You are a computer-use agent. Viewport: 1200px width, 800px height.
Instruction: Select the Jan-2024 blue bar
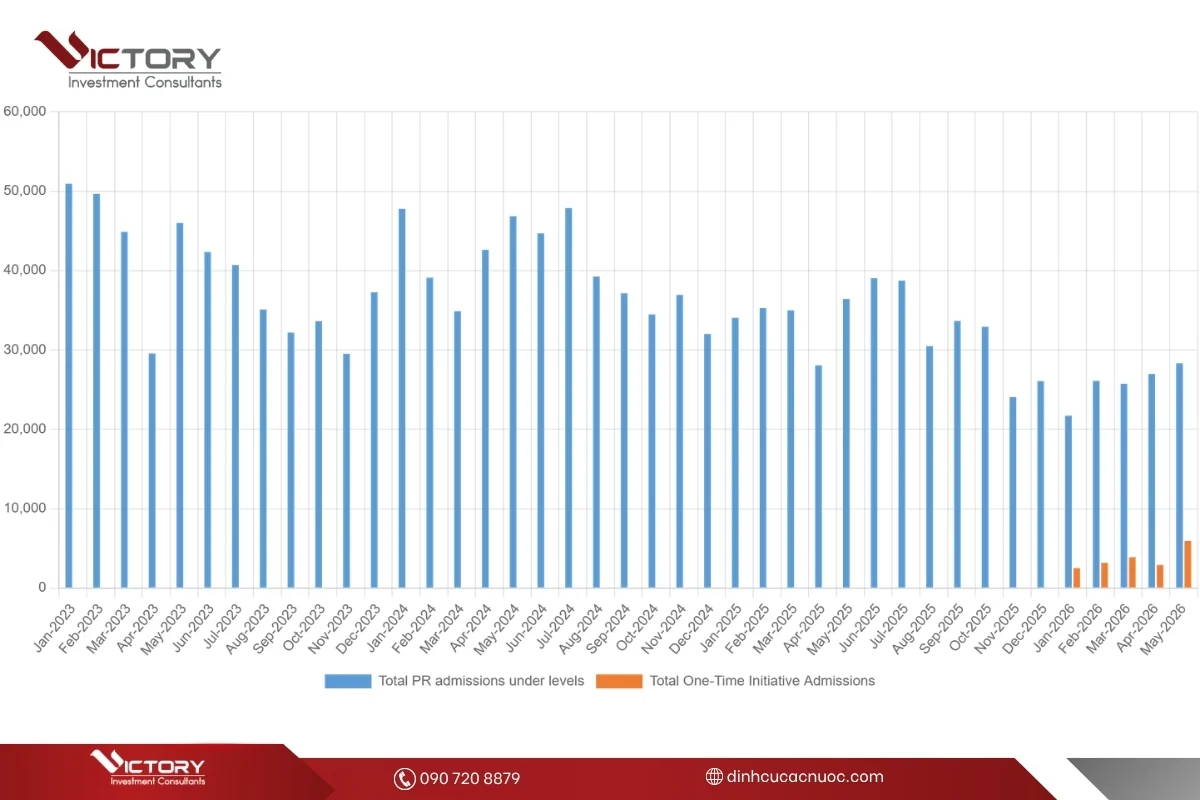[402, 398]
